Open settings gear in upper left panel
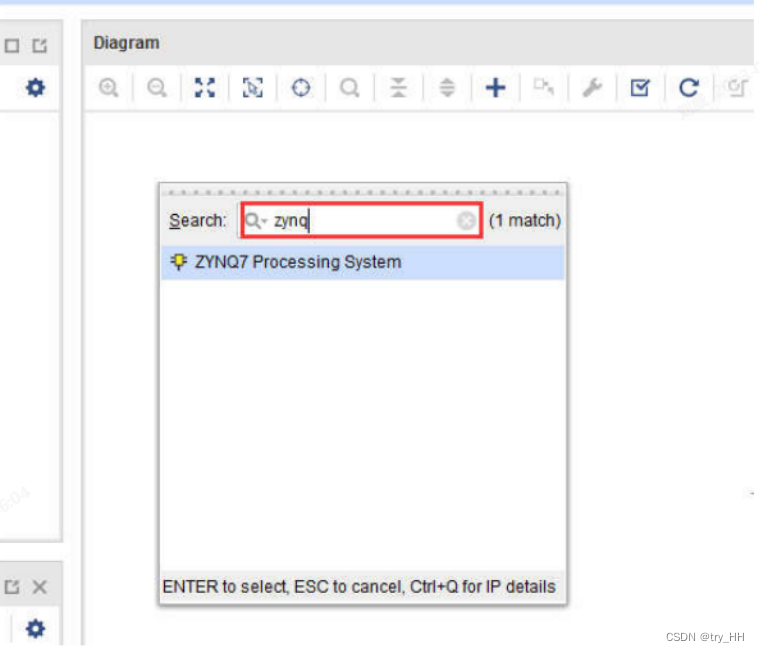This screenshot has height=653, width=759. [35, 88]
